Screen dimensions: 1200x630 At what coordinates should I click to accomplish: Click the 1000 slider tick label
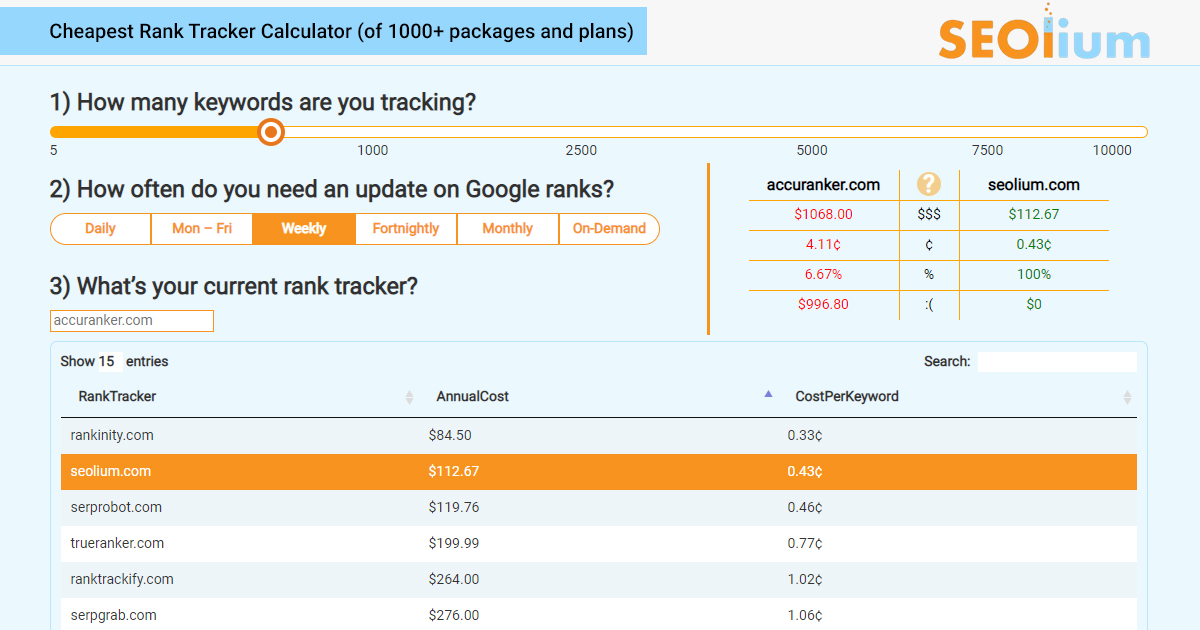373,151
